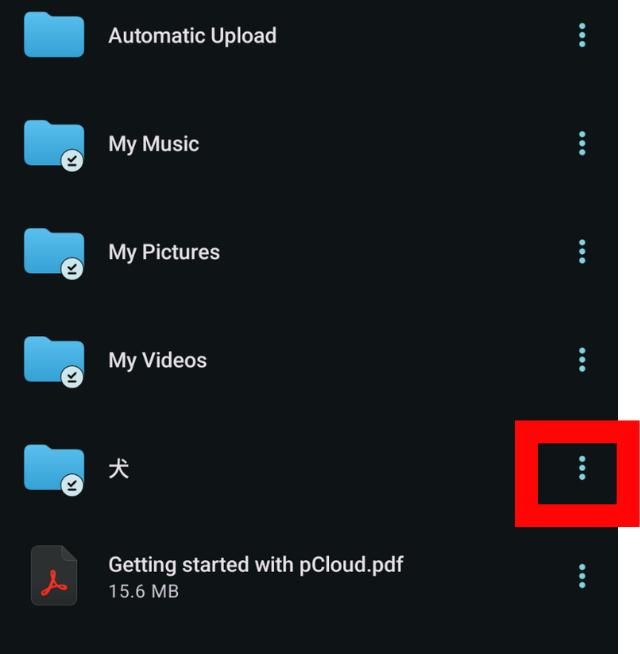Open three-dot menu for My Pictures
Viewport: 640px width, 654px height.
[582, 251]
